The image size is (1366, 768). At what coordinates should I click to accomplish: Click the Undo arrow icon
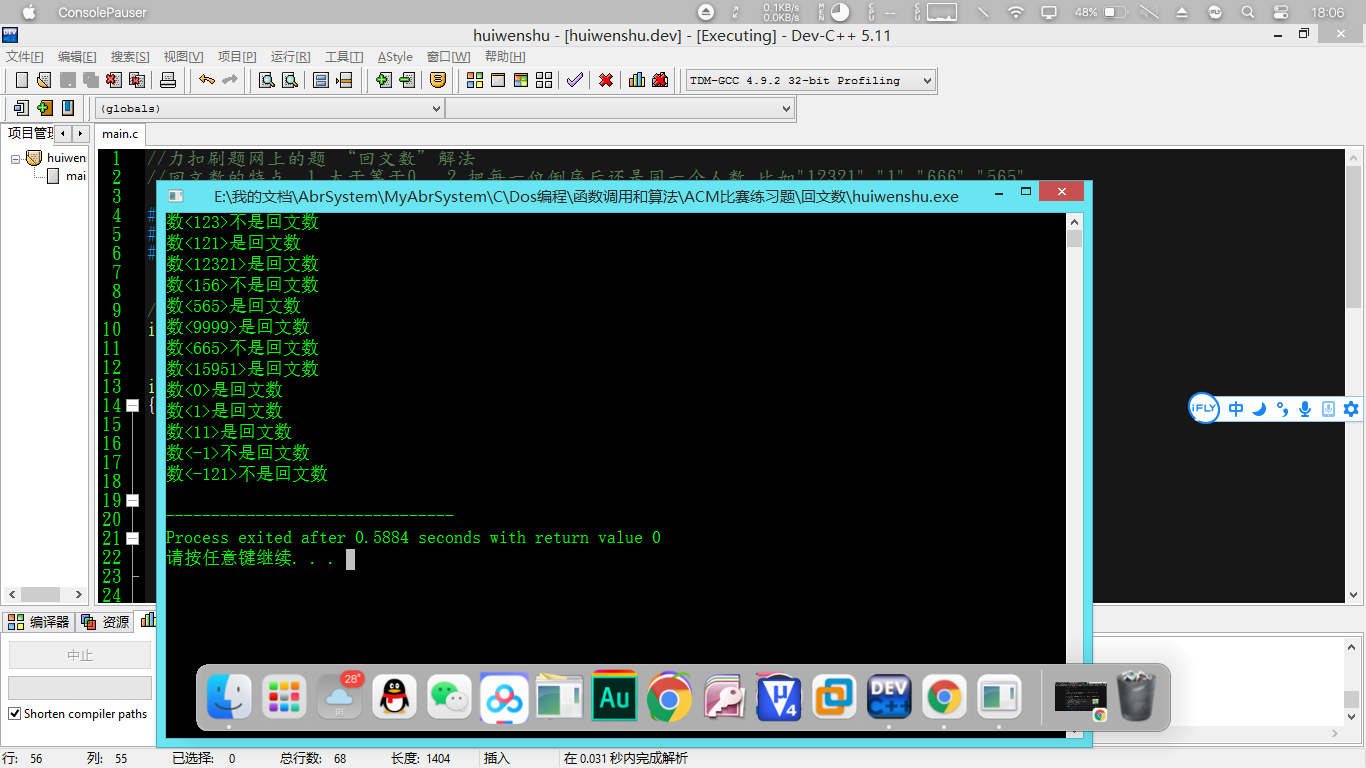pyautogui.click(x=207, y=80)
